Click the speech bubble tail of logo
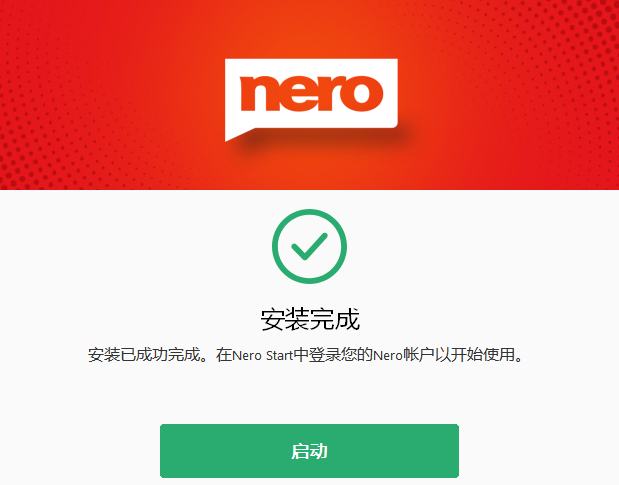619x485 pixels. tap(239, 134)
